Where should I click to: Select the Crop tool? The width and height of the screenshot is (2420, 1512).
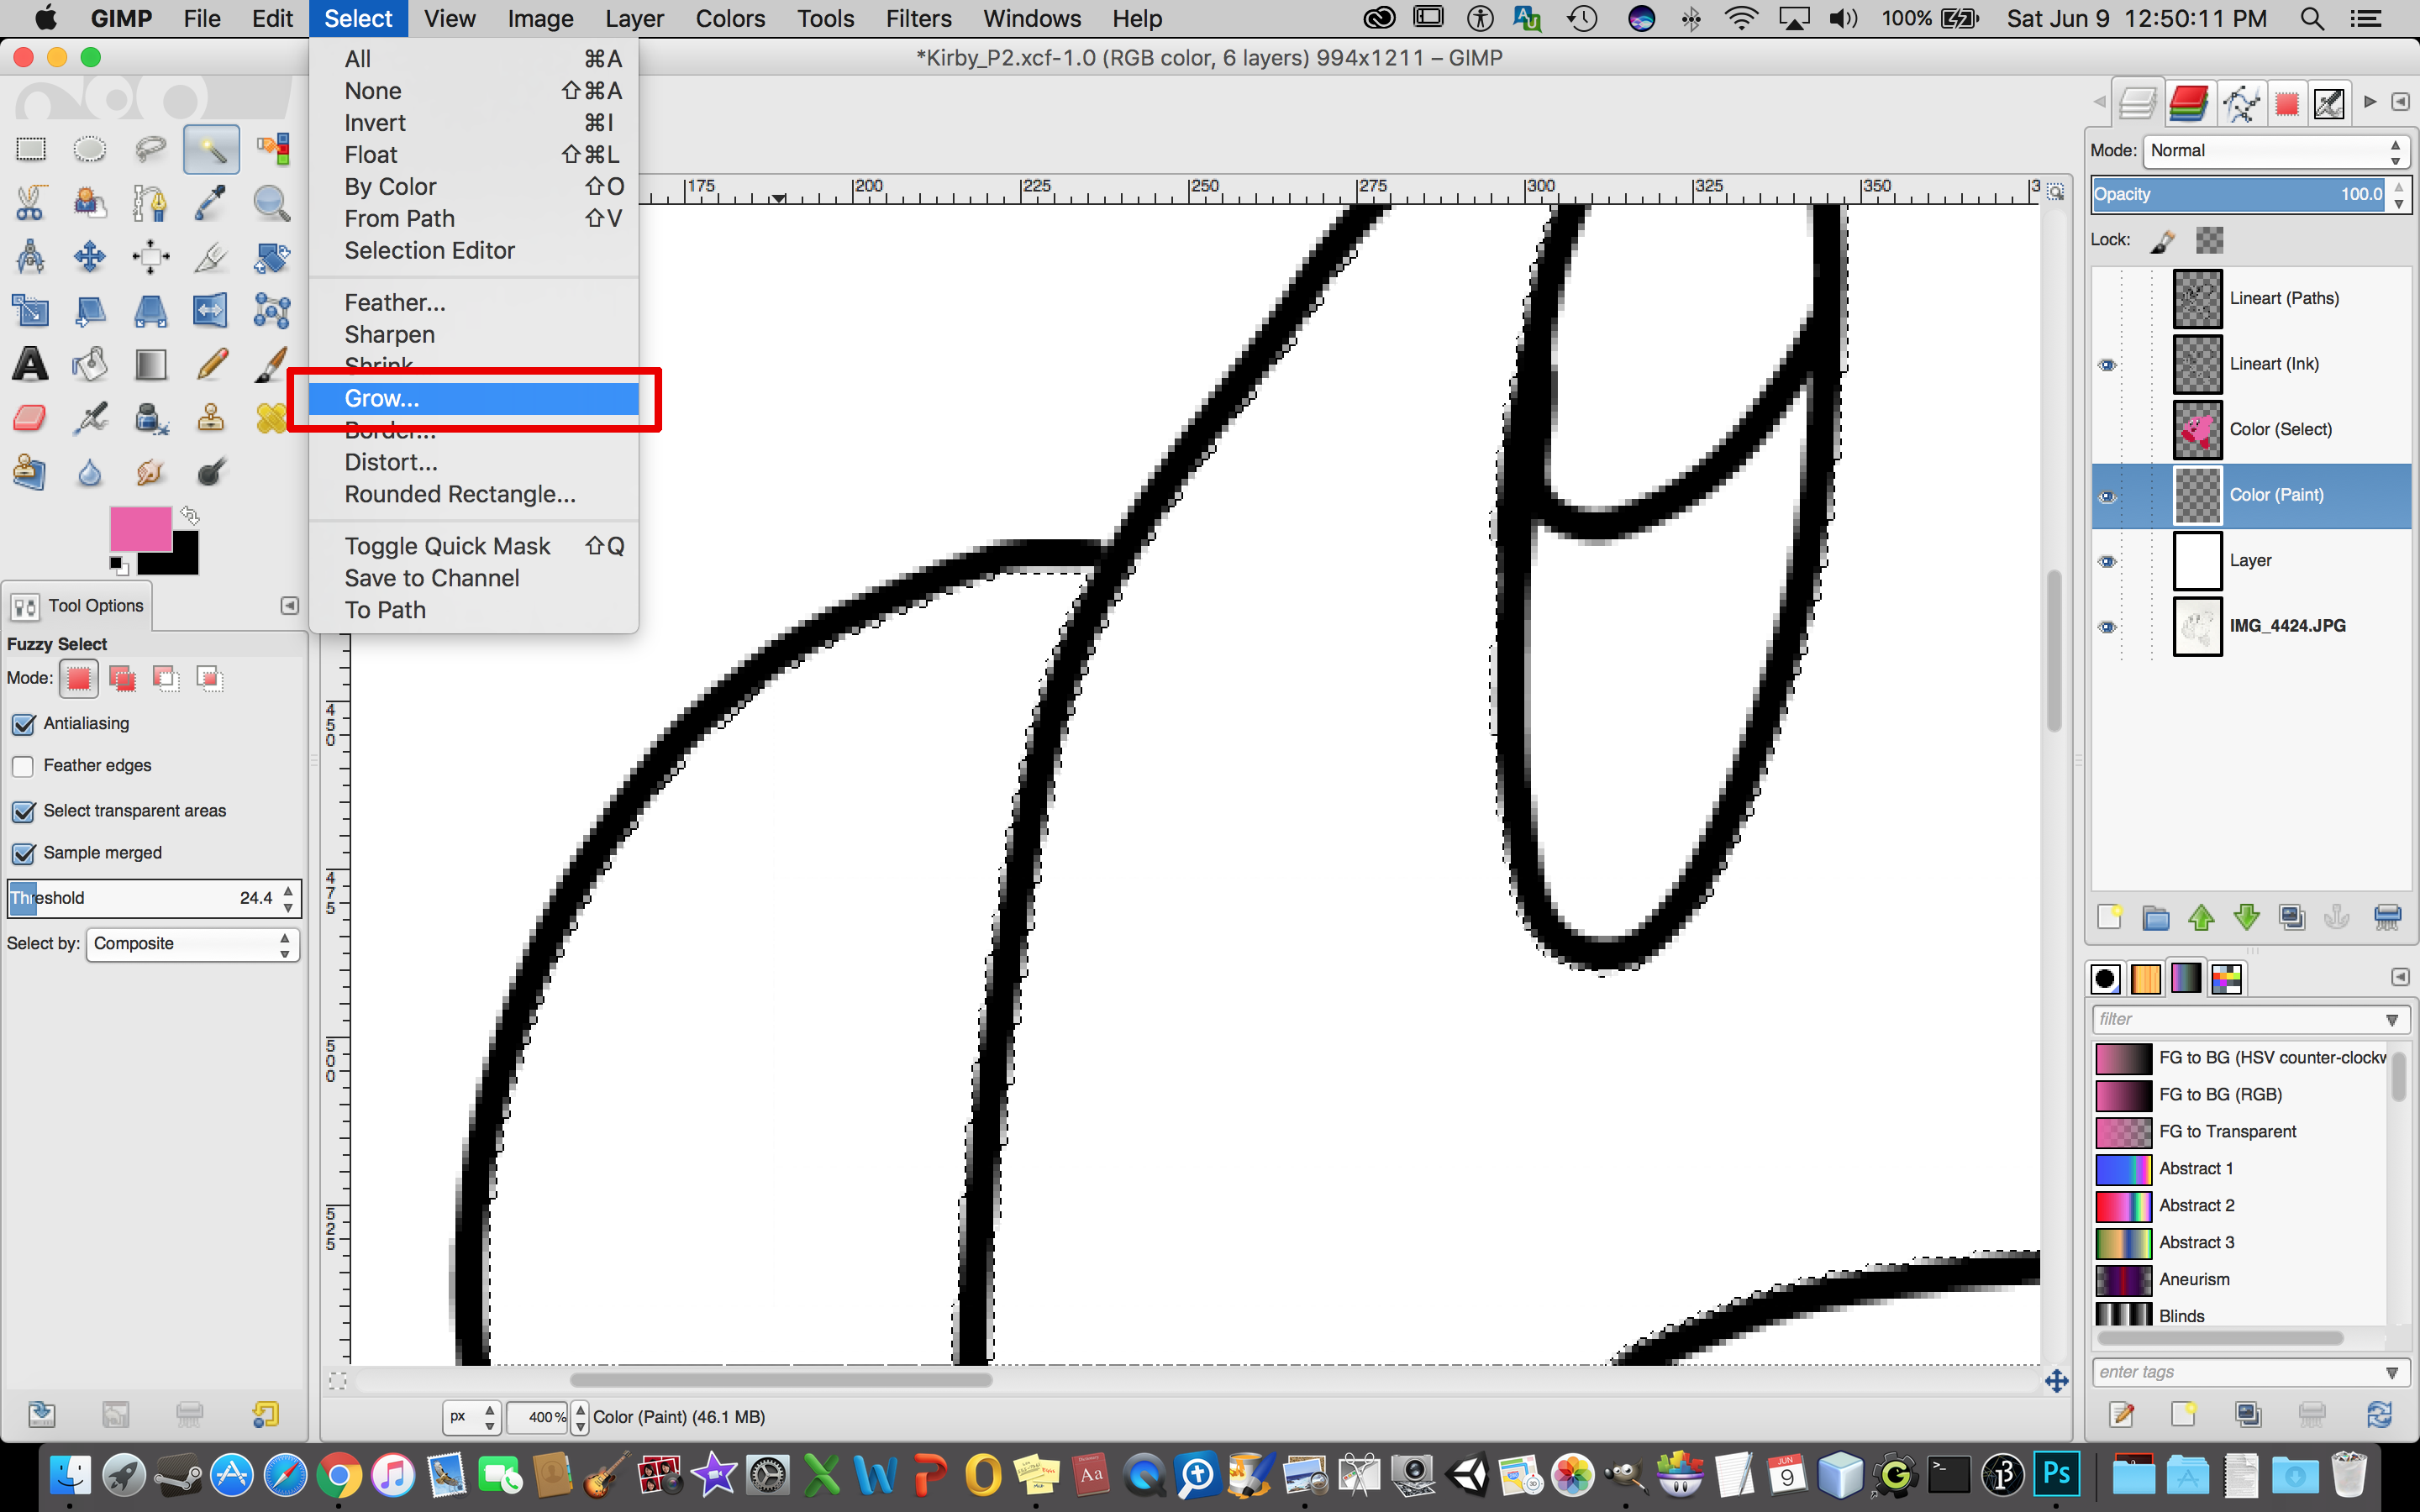(x=211, y=257)
